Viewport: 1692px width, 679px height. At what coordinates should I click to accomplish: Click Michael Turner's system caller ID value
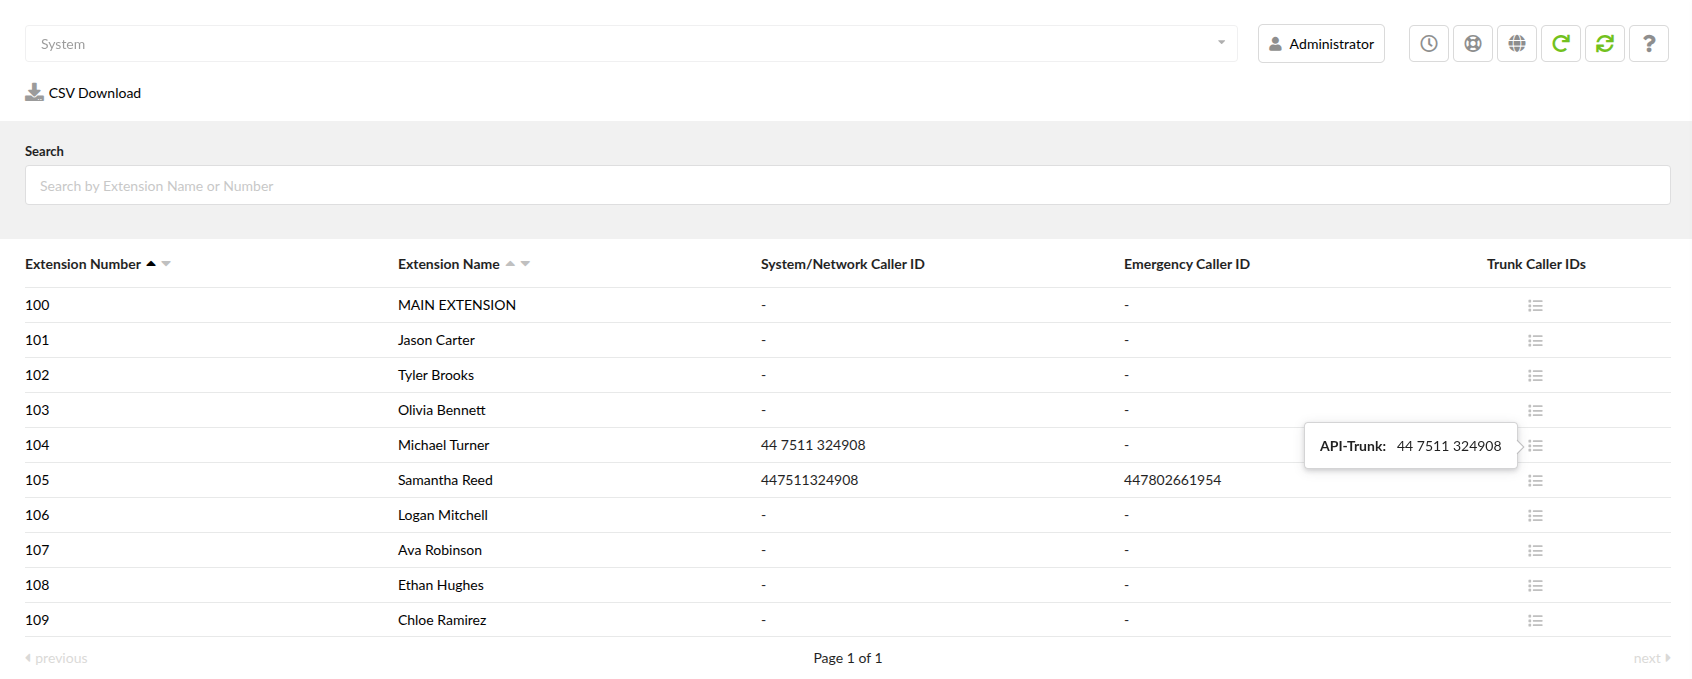tap(813, 445)
